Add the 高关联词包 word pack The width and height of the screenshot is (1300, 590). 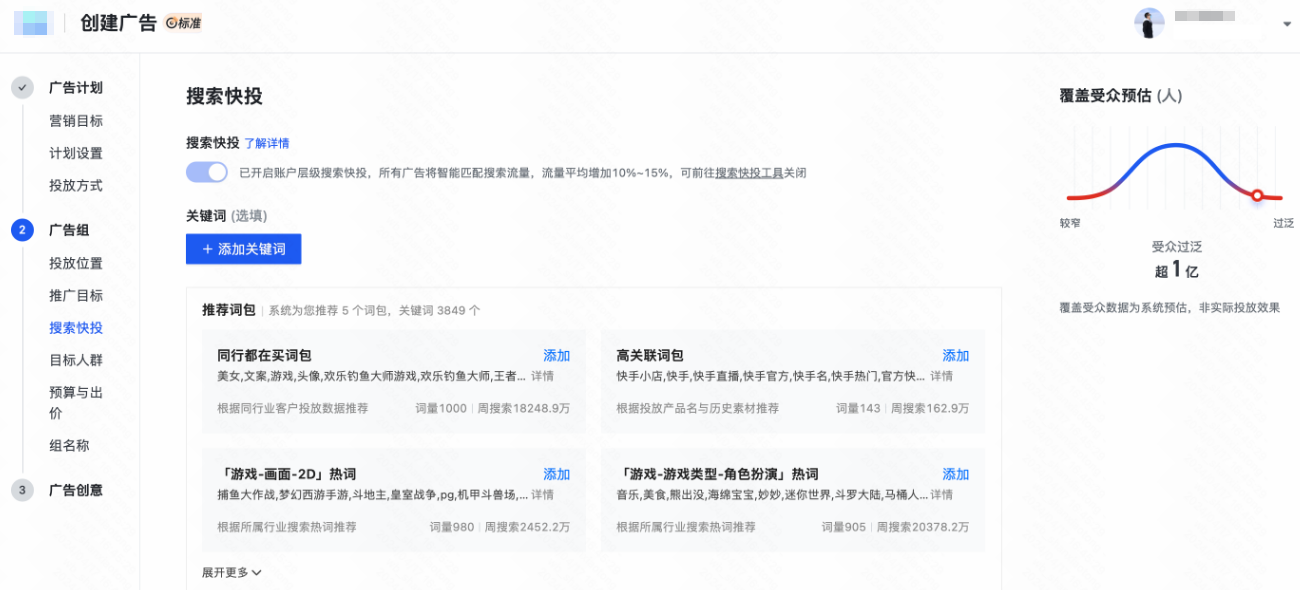954,355
